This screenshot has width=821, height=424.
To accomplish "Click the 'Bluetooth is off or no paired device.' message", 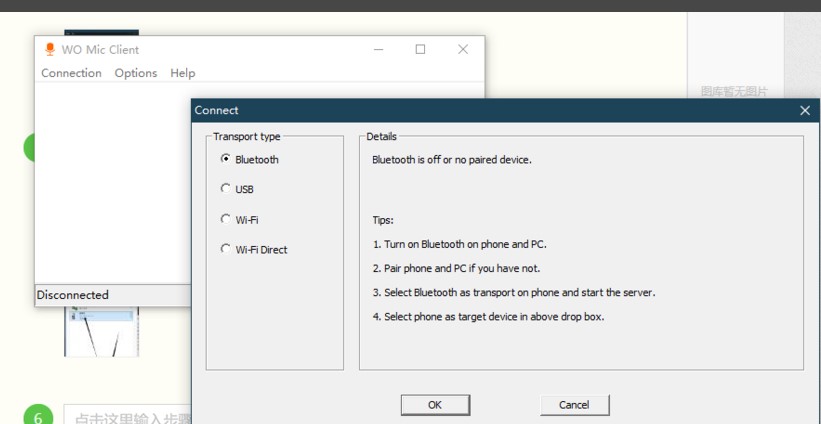I will [x=452, y=160].
